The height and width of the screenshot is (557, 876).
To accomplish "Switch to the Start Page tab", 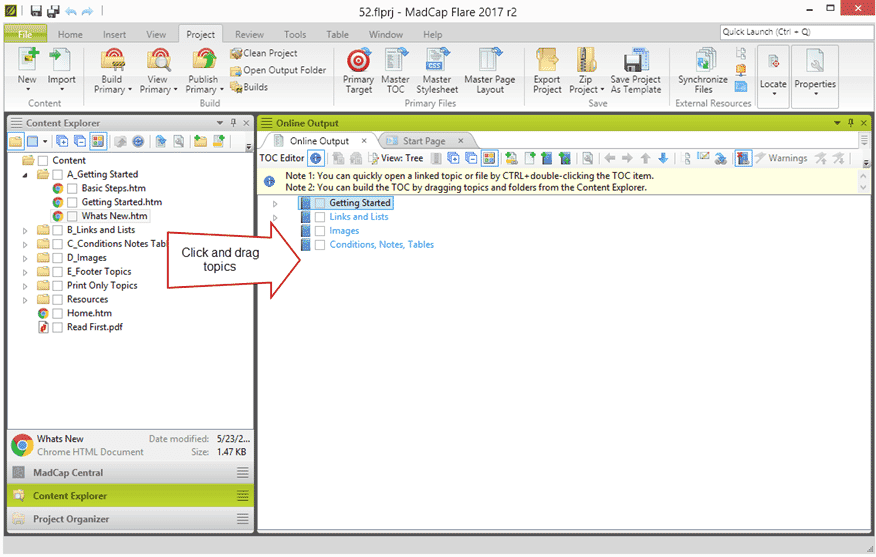I will [423, 141].
